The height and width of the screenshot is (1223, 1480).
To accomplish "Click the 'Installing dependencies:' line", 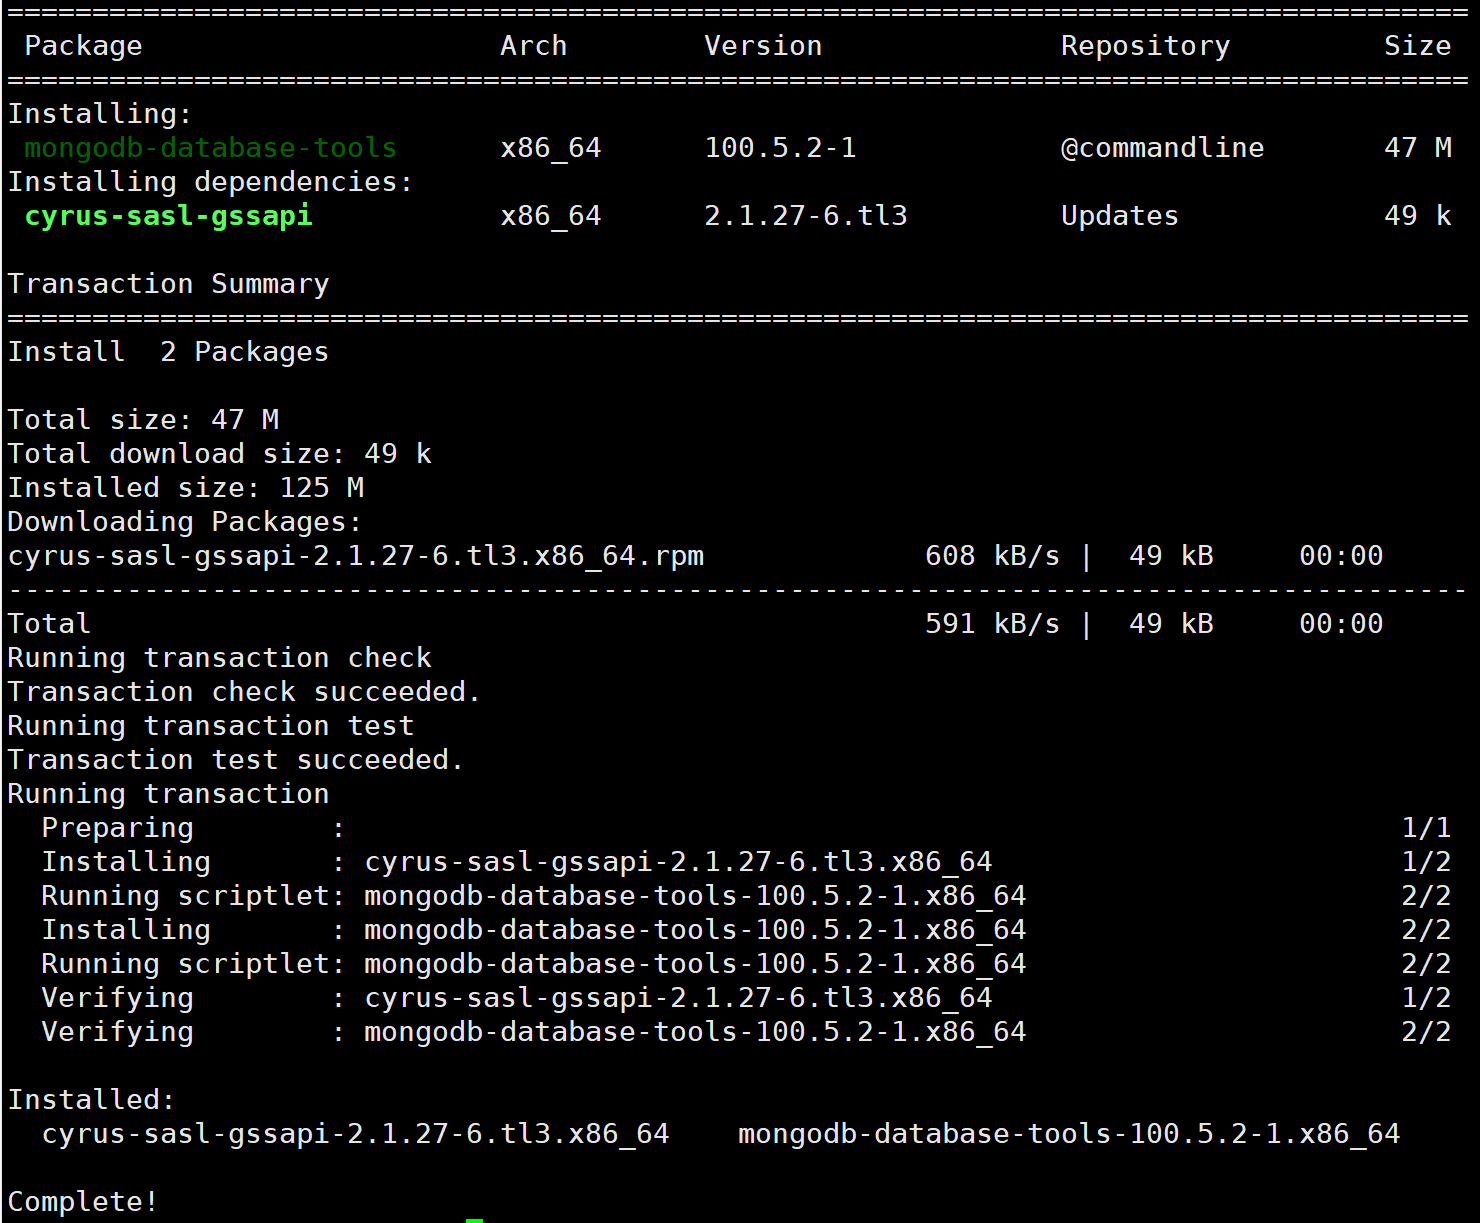I will pos(210,183).
